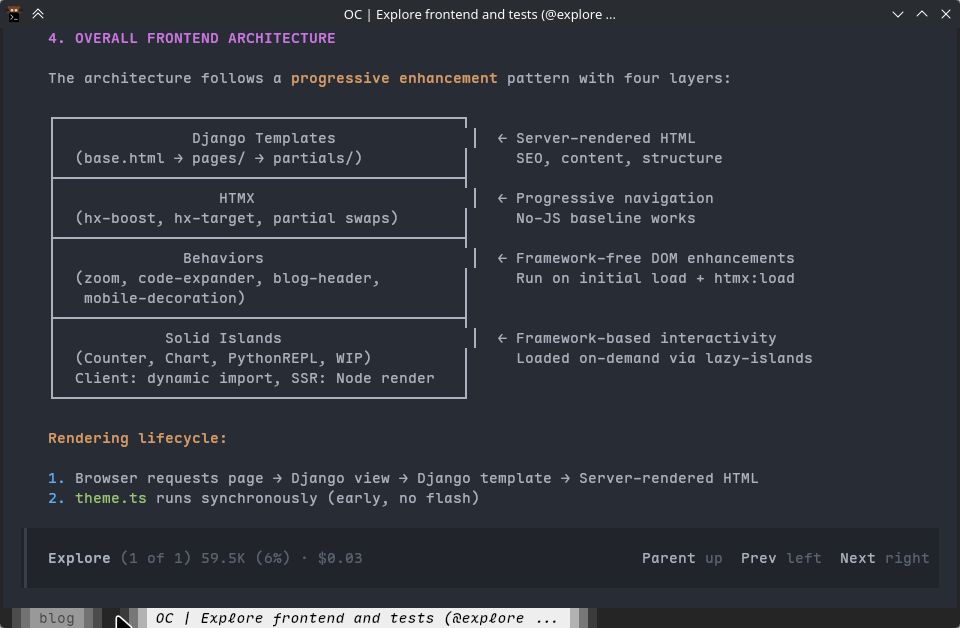
Task: Click the 'Rendering lifecycle:' heading
Action: (138, 438)
